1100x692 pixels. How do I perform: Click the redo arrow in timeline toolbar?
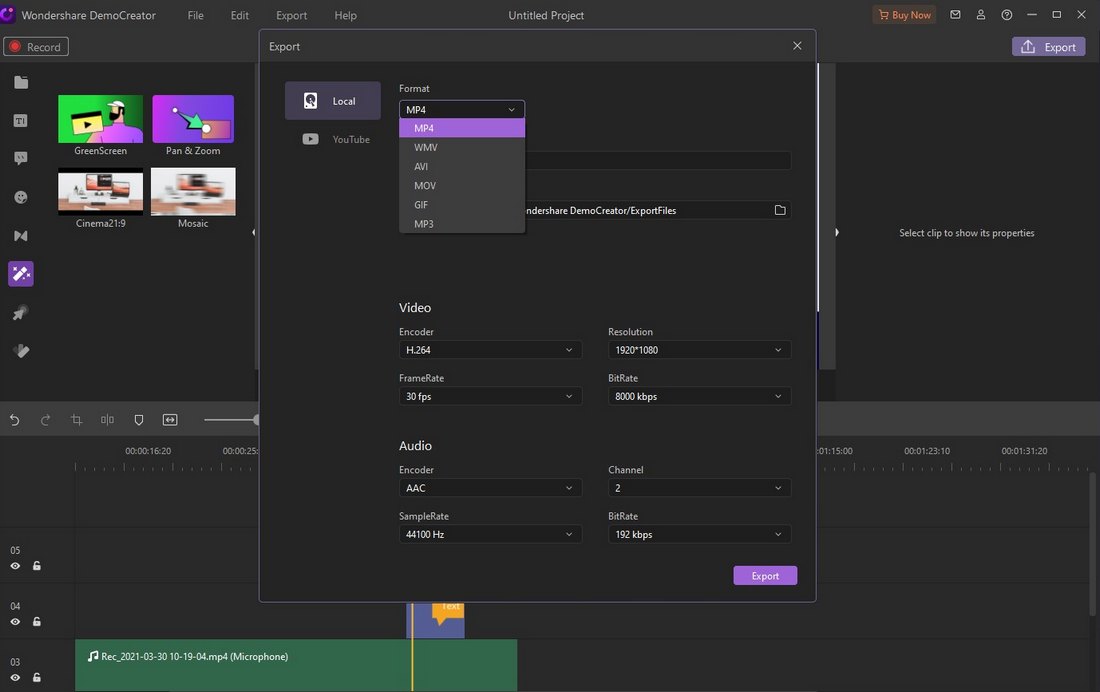[46, 420]
